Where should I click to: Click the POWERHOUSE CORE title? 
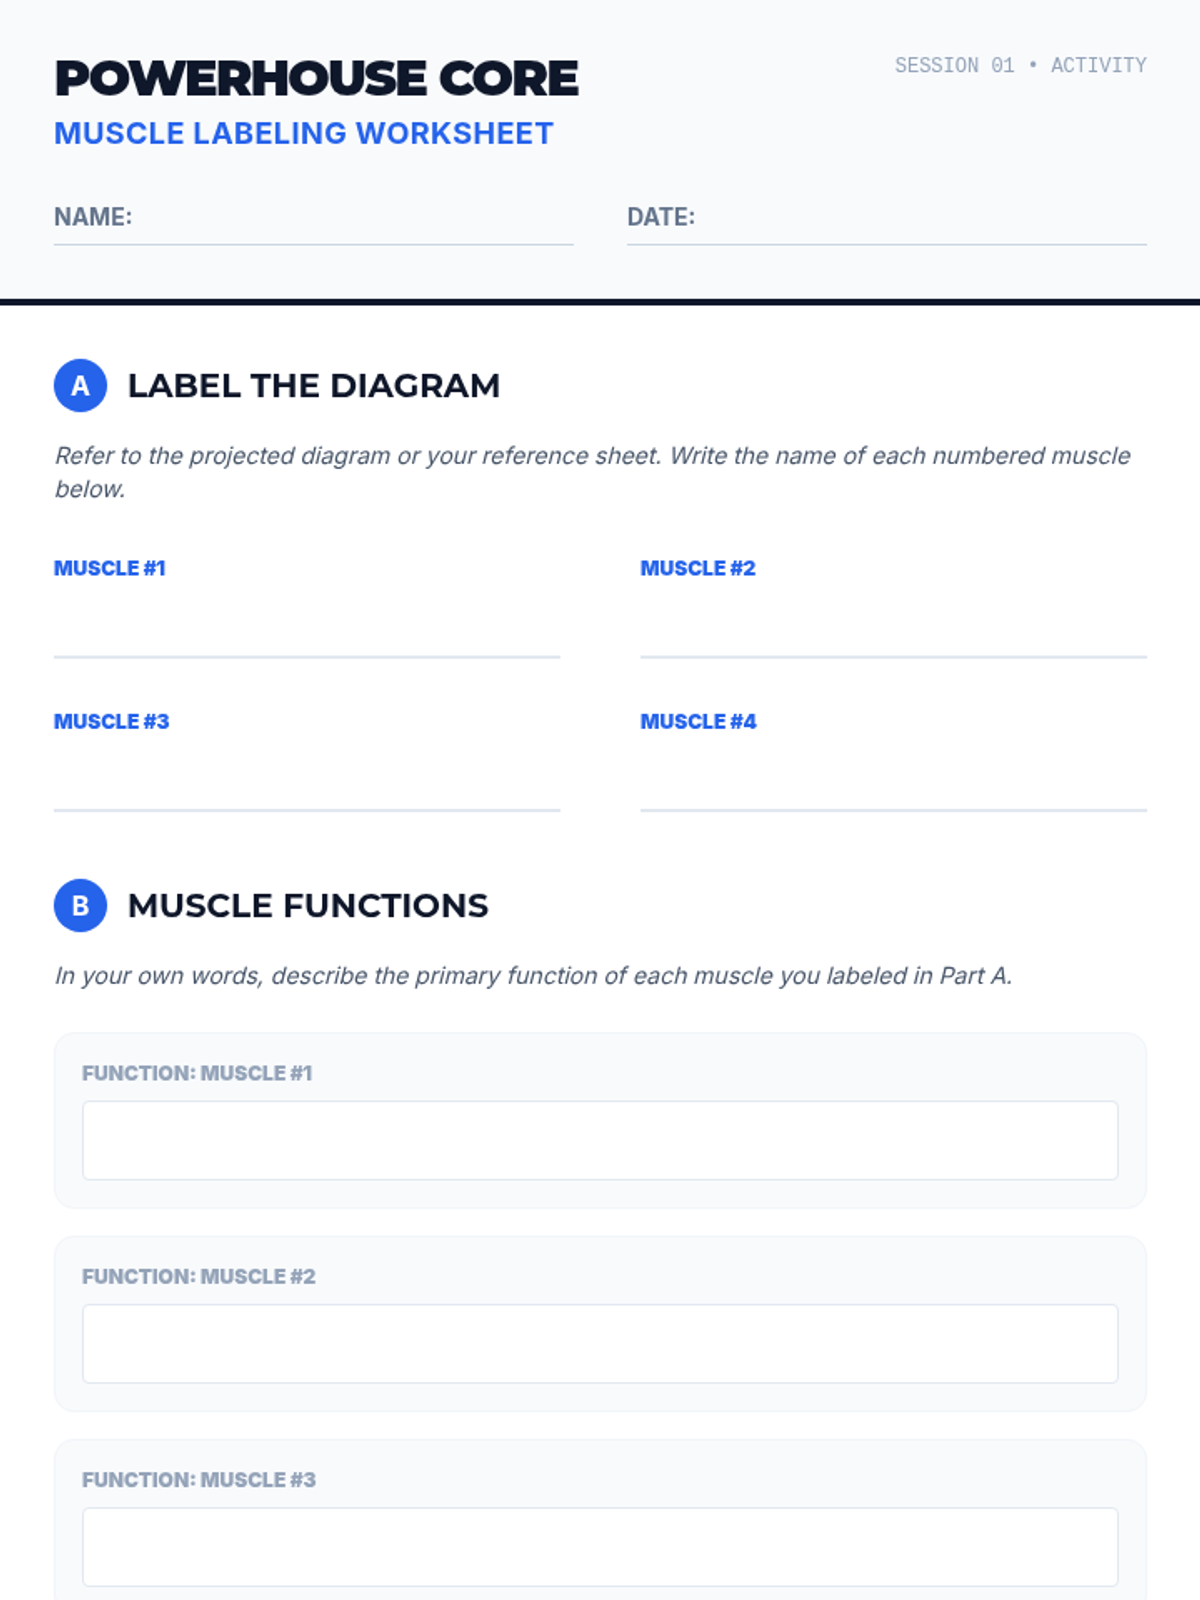(316, 79)
